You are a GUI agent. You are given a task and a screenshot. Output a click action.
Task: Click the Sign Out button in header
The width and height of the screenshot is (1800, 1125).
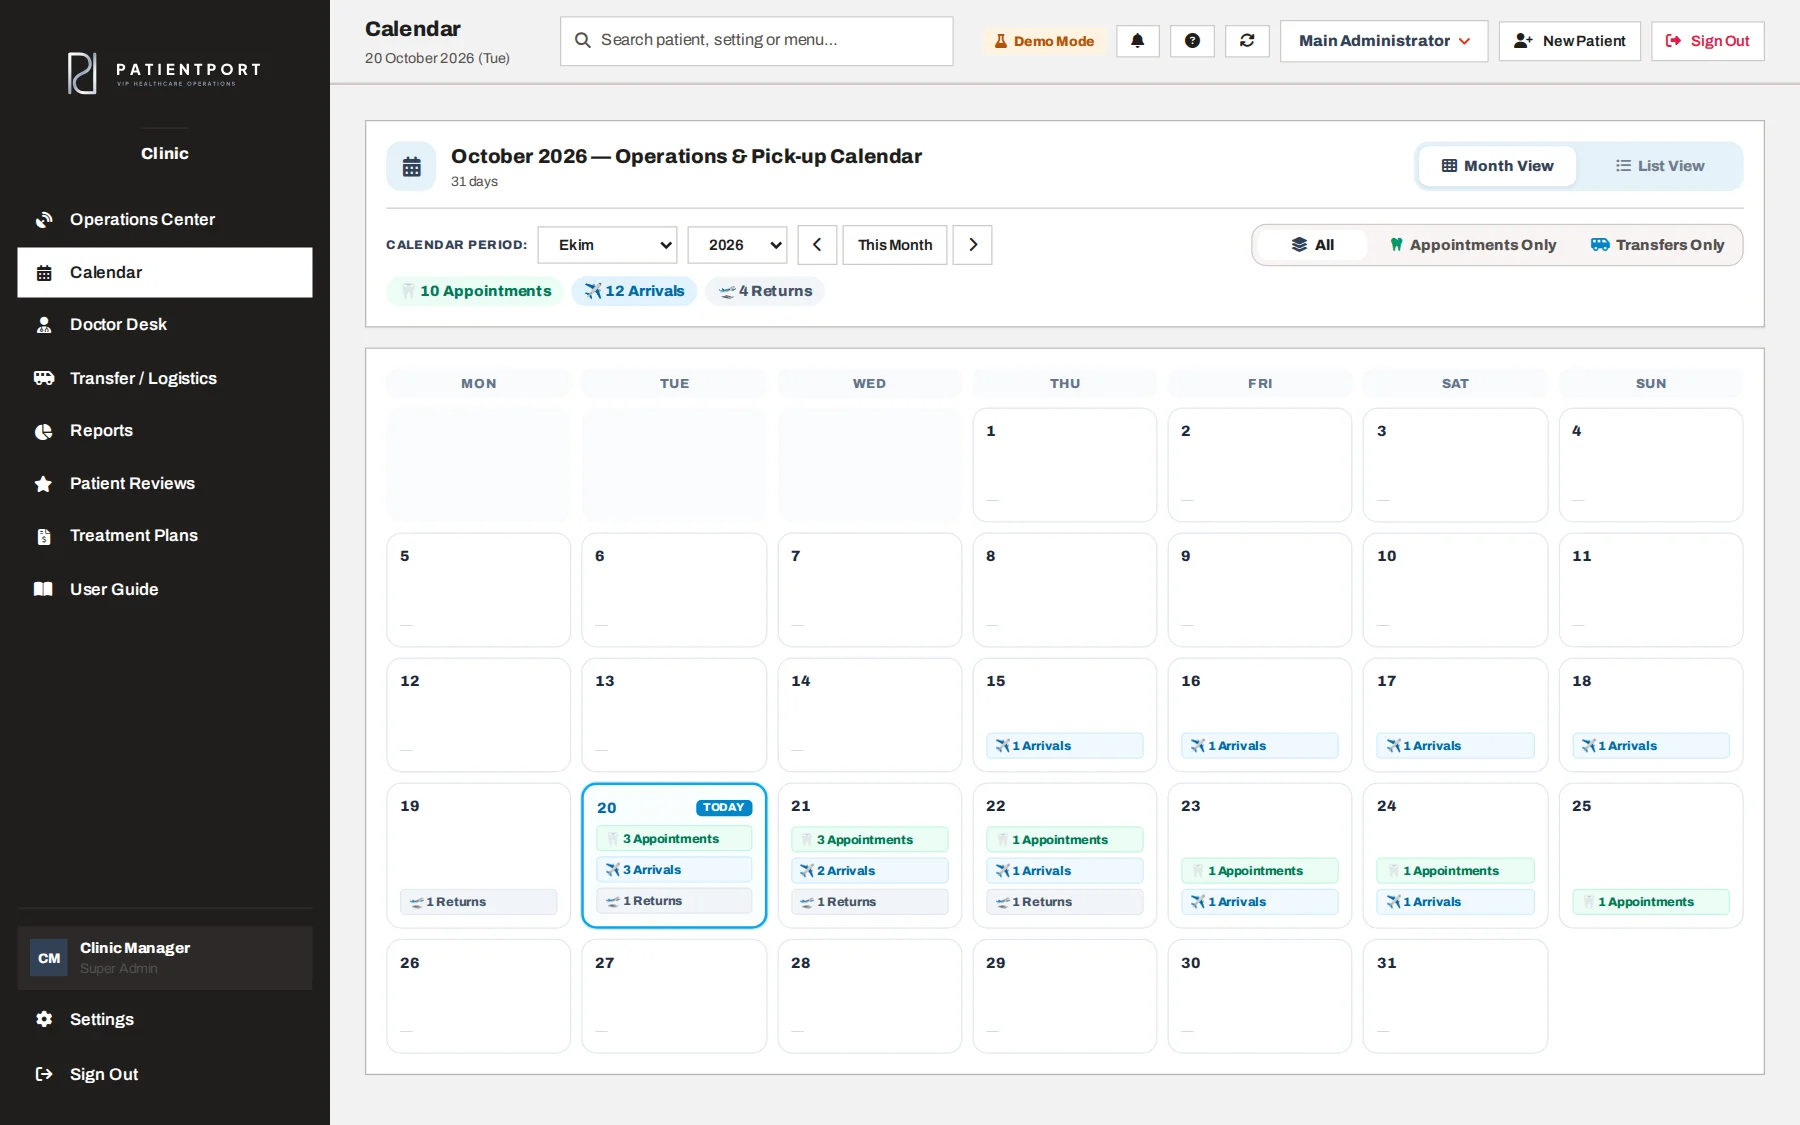click(x=1707, y=41)
